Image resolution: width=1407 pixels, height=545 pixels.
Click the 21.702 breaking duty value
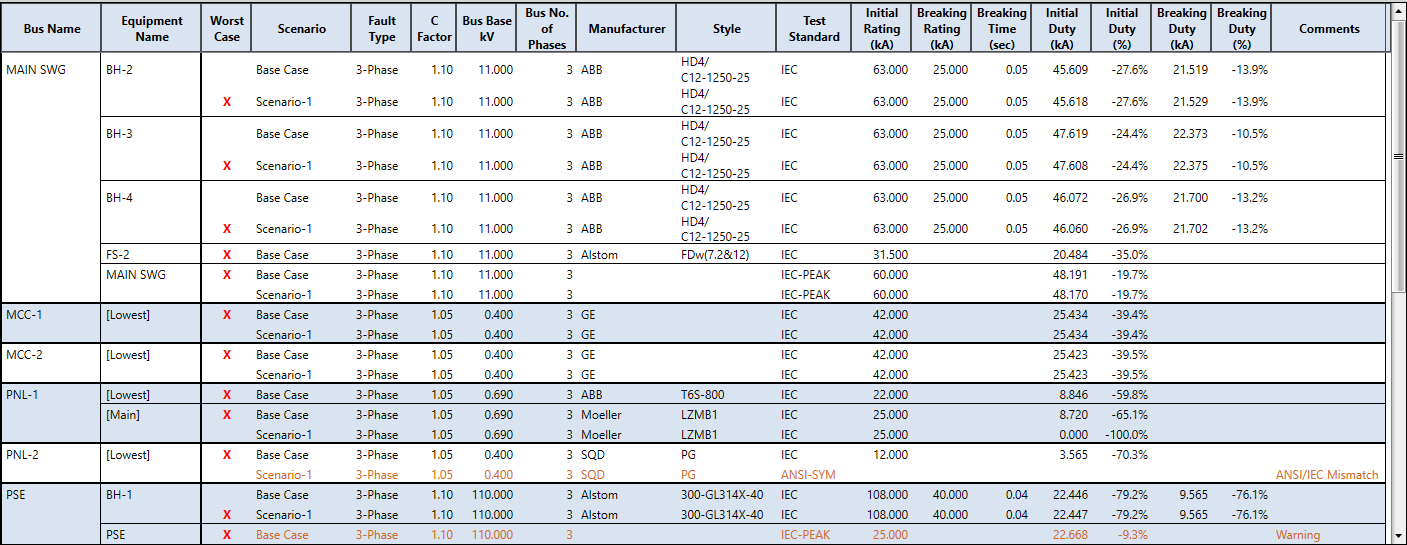(1190, 229)
